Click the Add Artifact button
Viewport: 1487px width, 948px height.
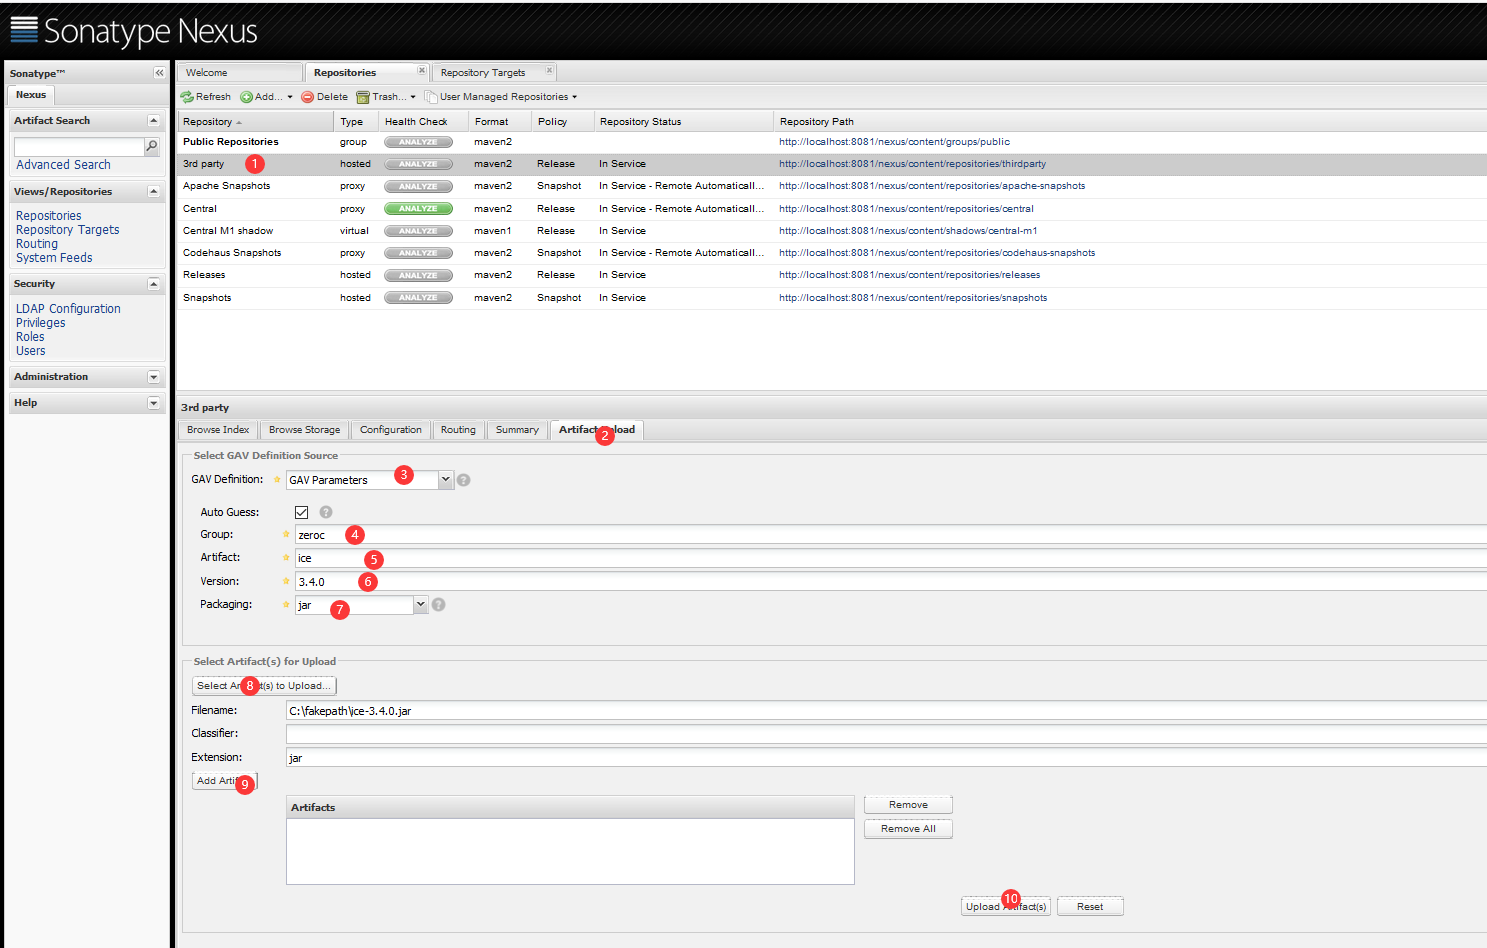225,781
